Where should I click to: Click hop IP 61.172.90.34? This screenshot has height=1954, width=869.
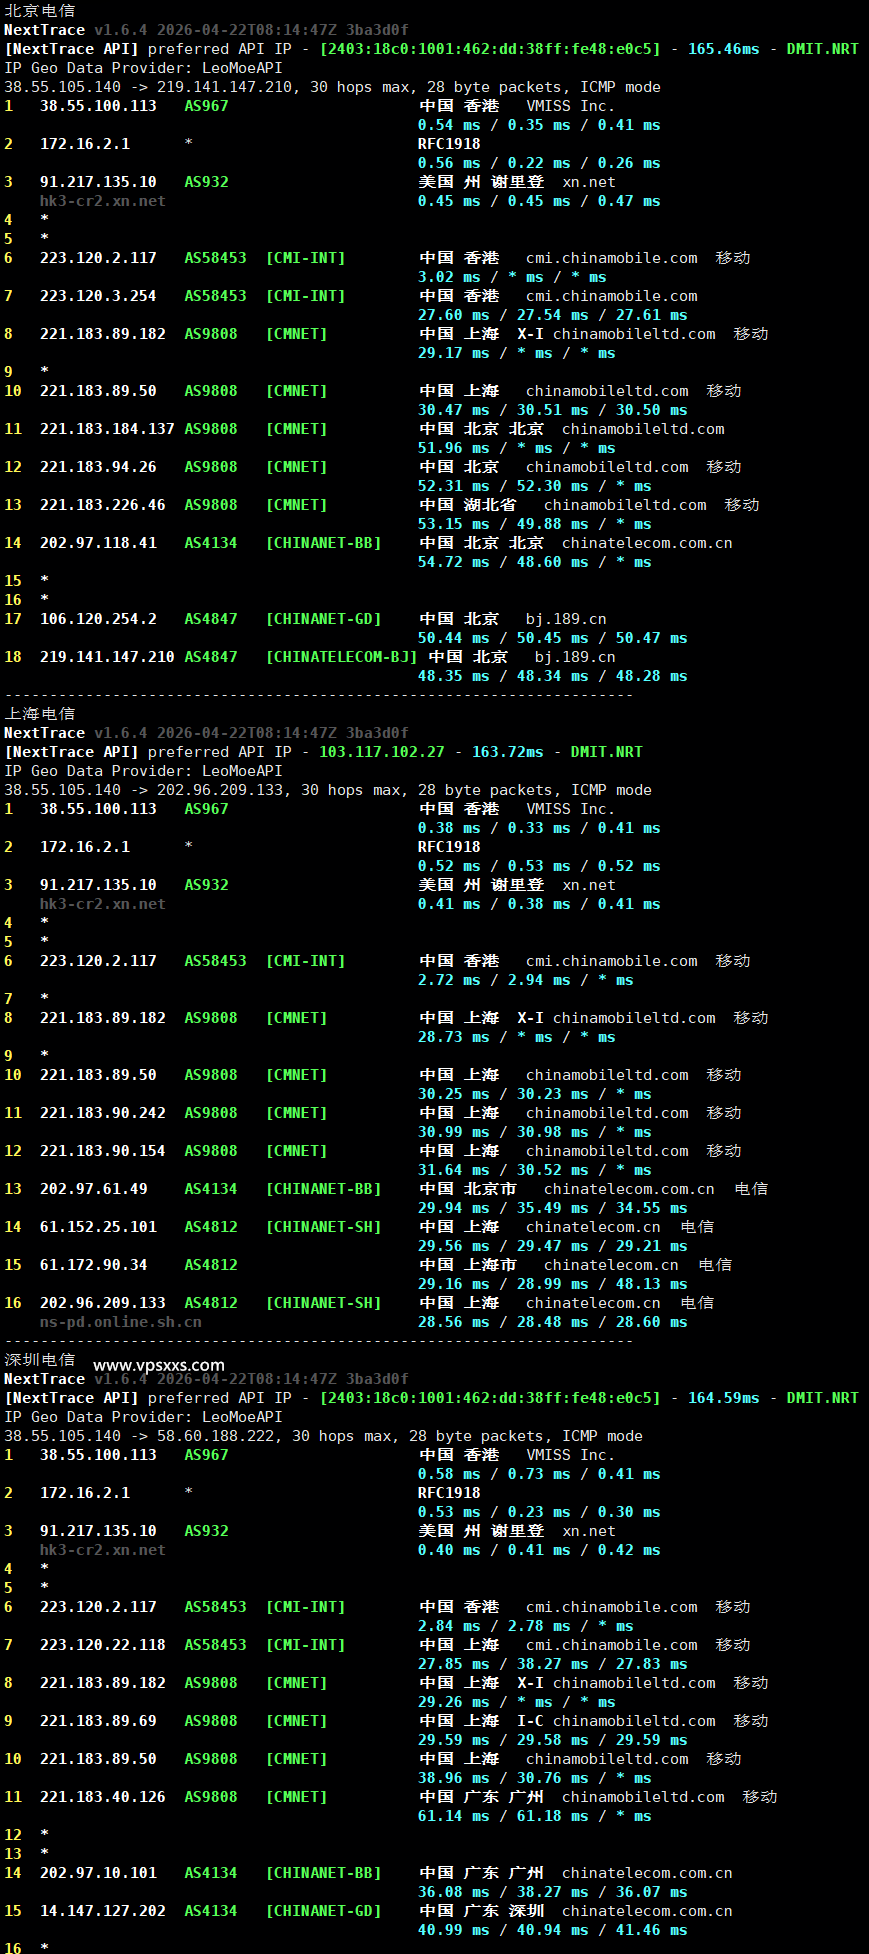coord(94,1265)
